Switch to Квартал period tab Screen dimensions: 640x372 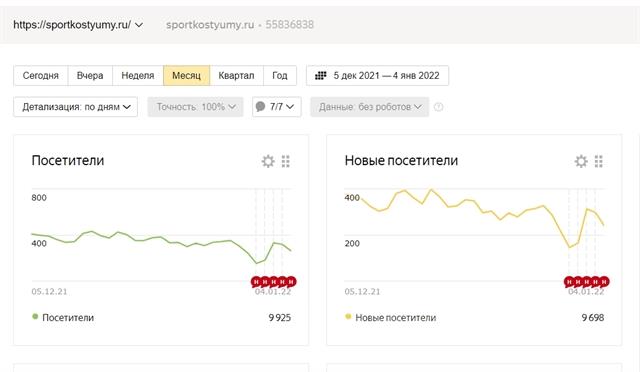pos(236,76)
